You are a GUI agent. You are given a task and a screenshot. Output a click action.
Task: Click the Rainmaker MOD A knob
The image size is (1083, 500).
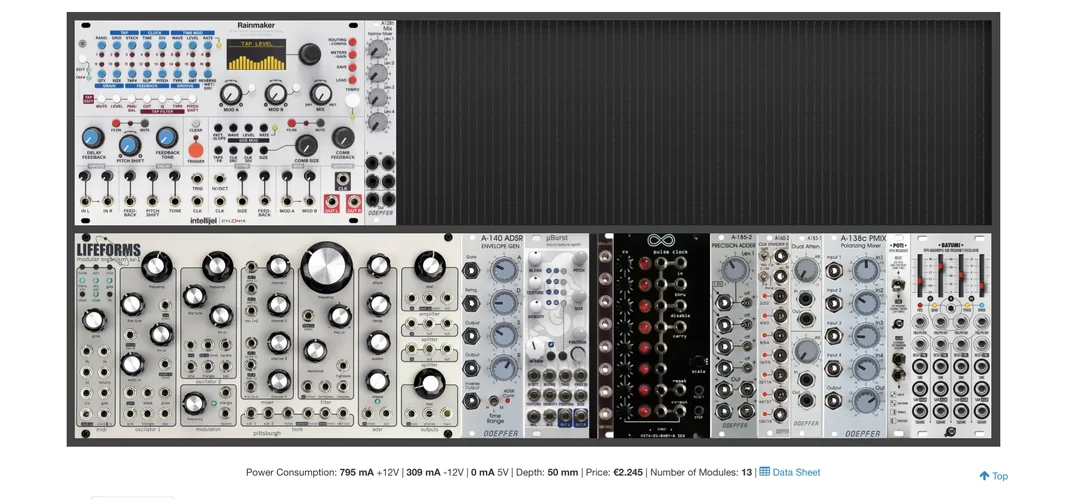pyautogui.click(x=231, y=94)
